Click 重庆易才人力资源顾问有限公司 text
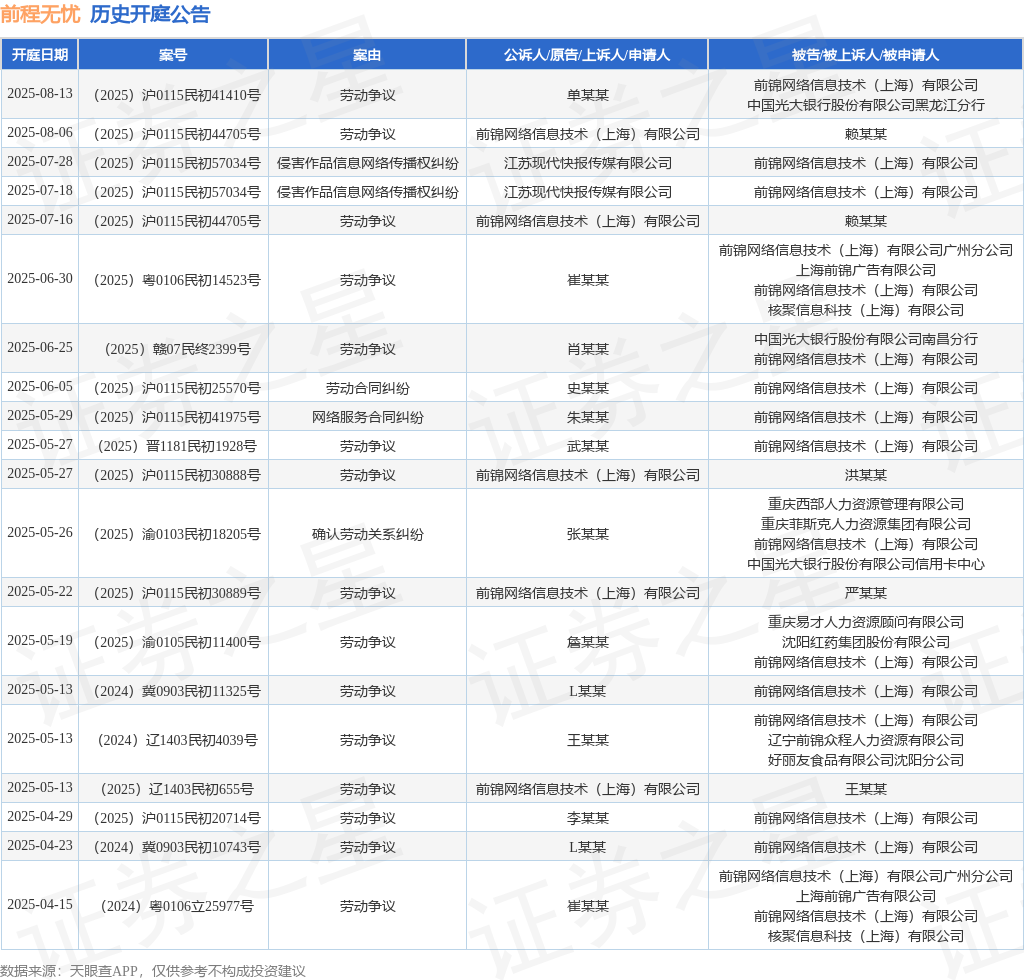Viewport: 1024px width, 980px height. (866, 622)
